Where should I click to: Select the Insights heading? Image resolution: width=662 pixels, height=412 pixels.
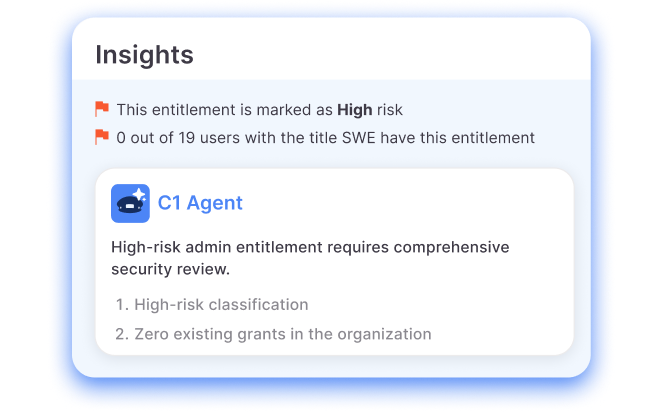(144, 54)
